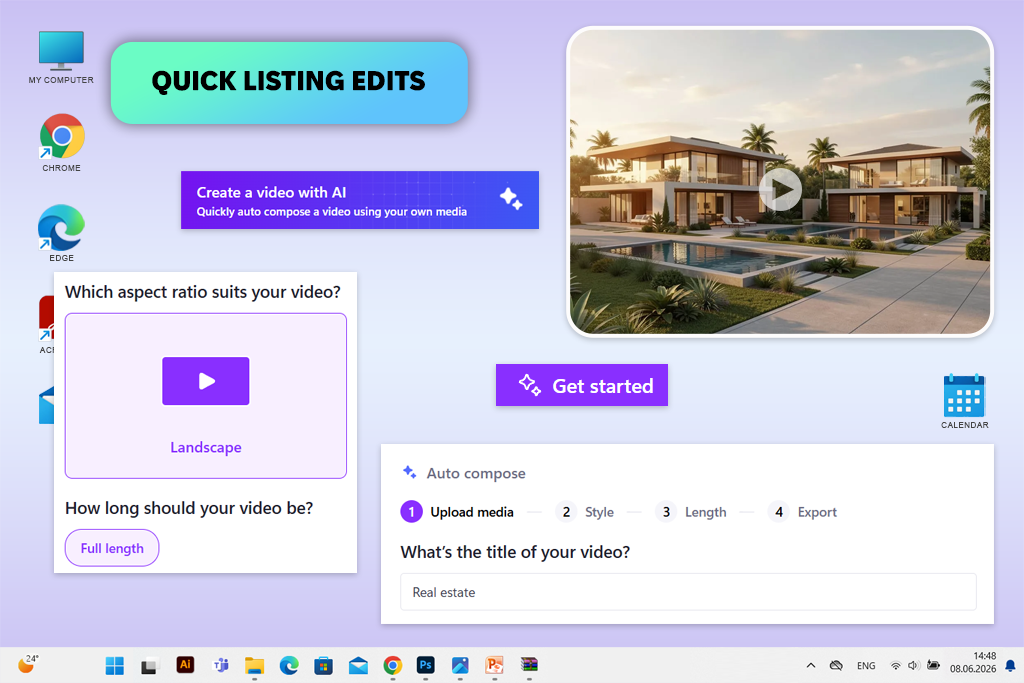Viewport: 1024px width, 683px height.
Task: Select the Landscape aspect ratio option
Action: point(206,396)
